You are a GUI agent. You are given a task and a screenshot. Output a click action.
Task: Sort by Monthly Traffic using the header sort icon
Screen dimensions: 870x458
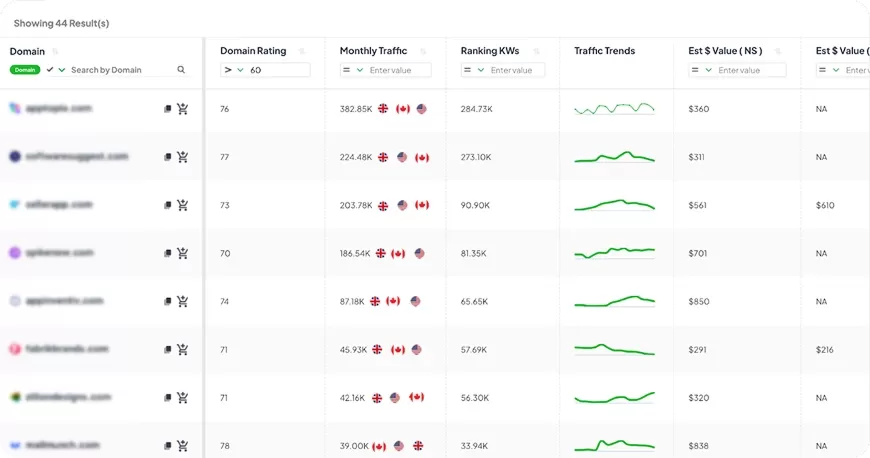(x=423, y=51)
